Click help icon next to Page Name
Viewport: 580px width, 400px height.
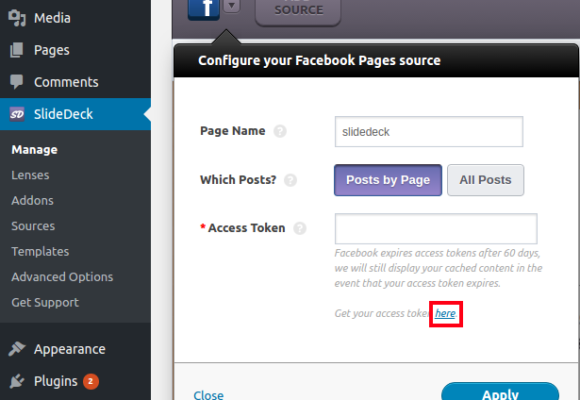(x=280, y=131)
